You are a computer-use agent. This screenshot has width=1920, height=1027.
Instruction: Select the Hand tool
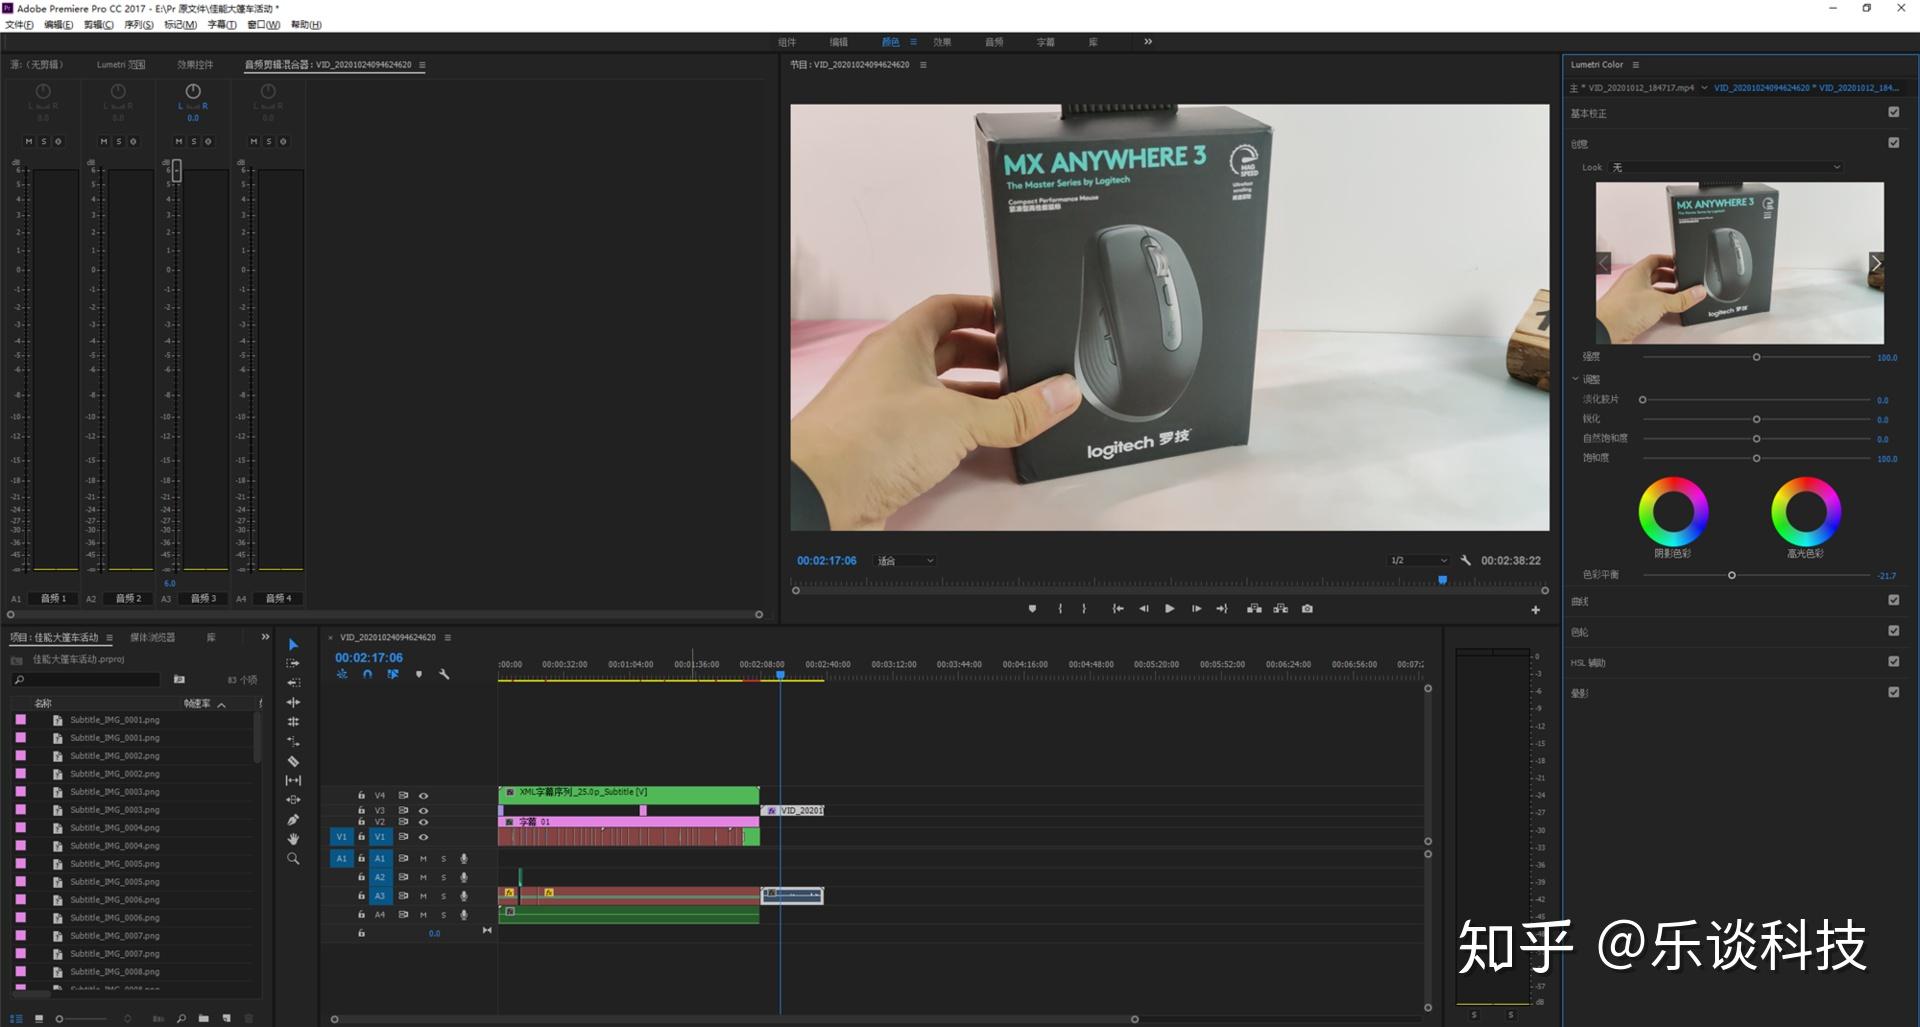pyautogui.click(x=293, y=839)
